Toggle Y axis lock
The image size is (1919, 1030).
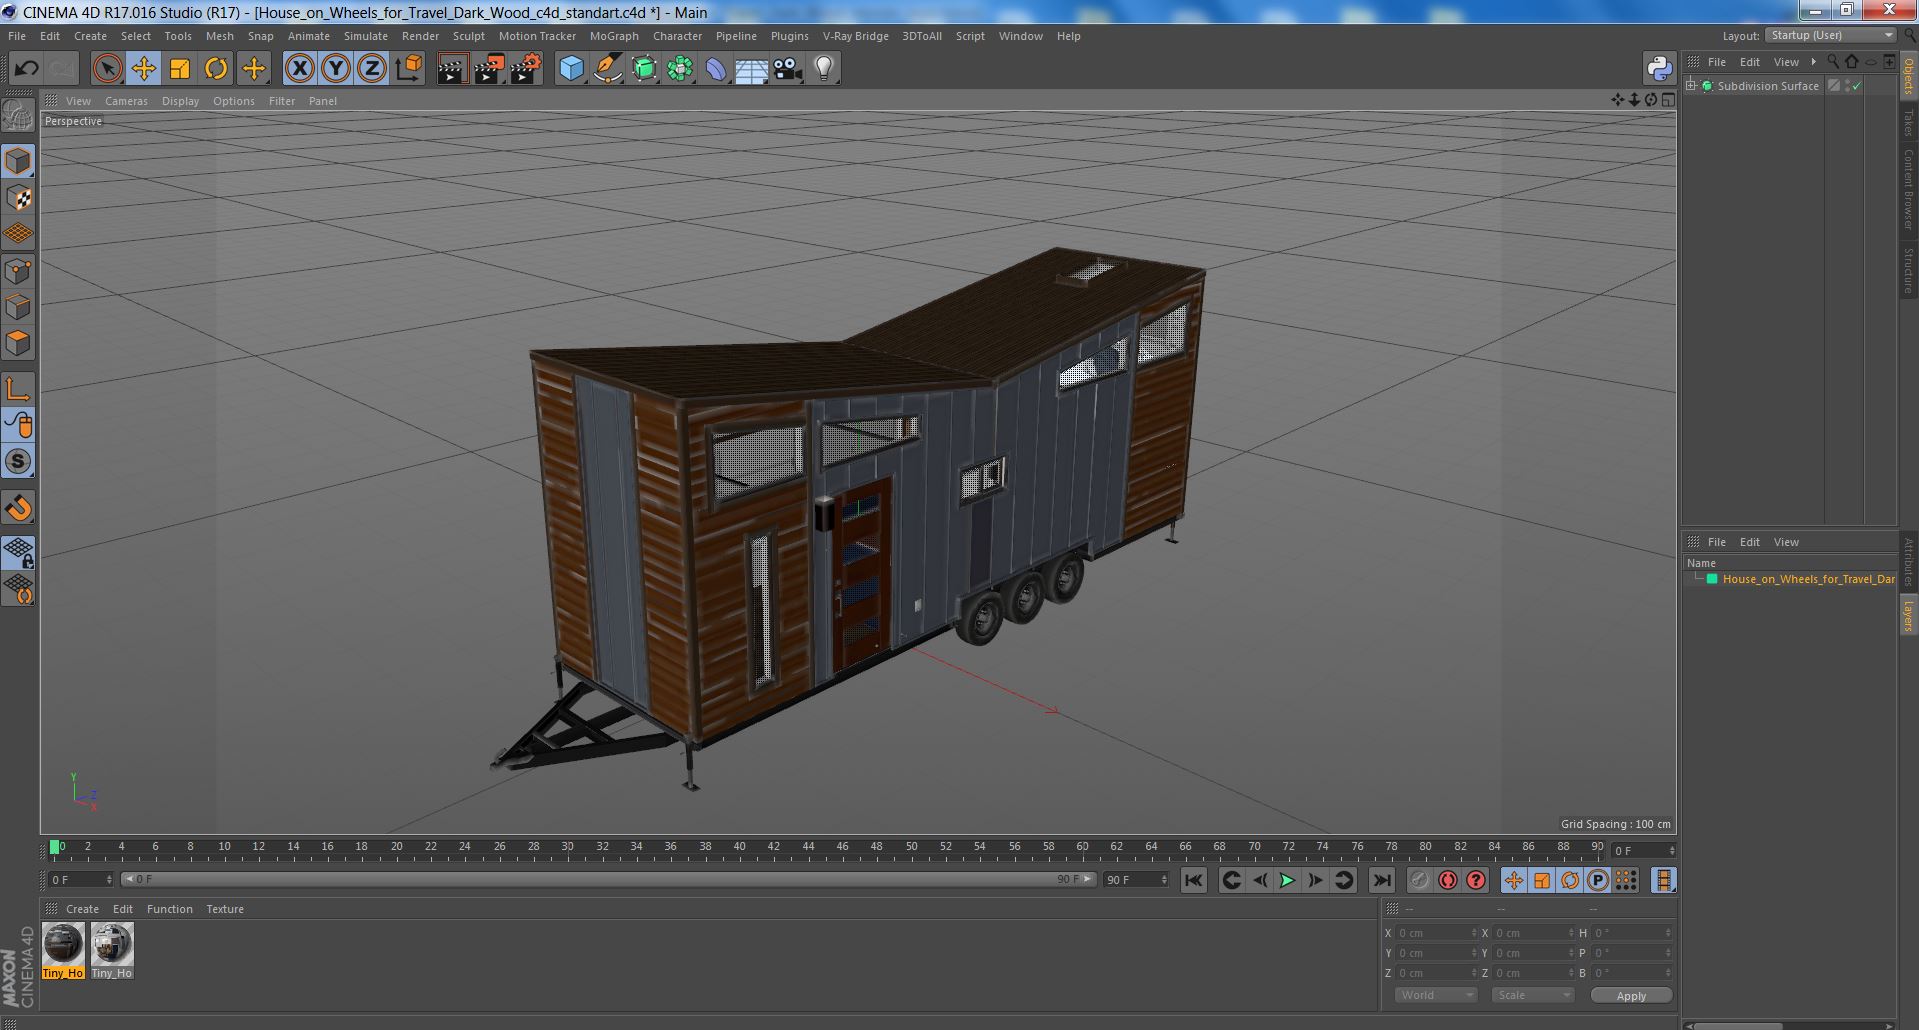(x=336, y=69)
